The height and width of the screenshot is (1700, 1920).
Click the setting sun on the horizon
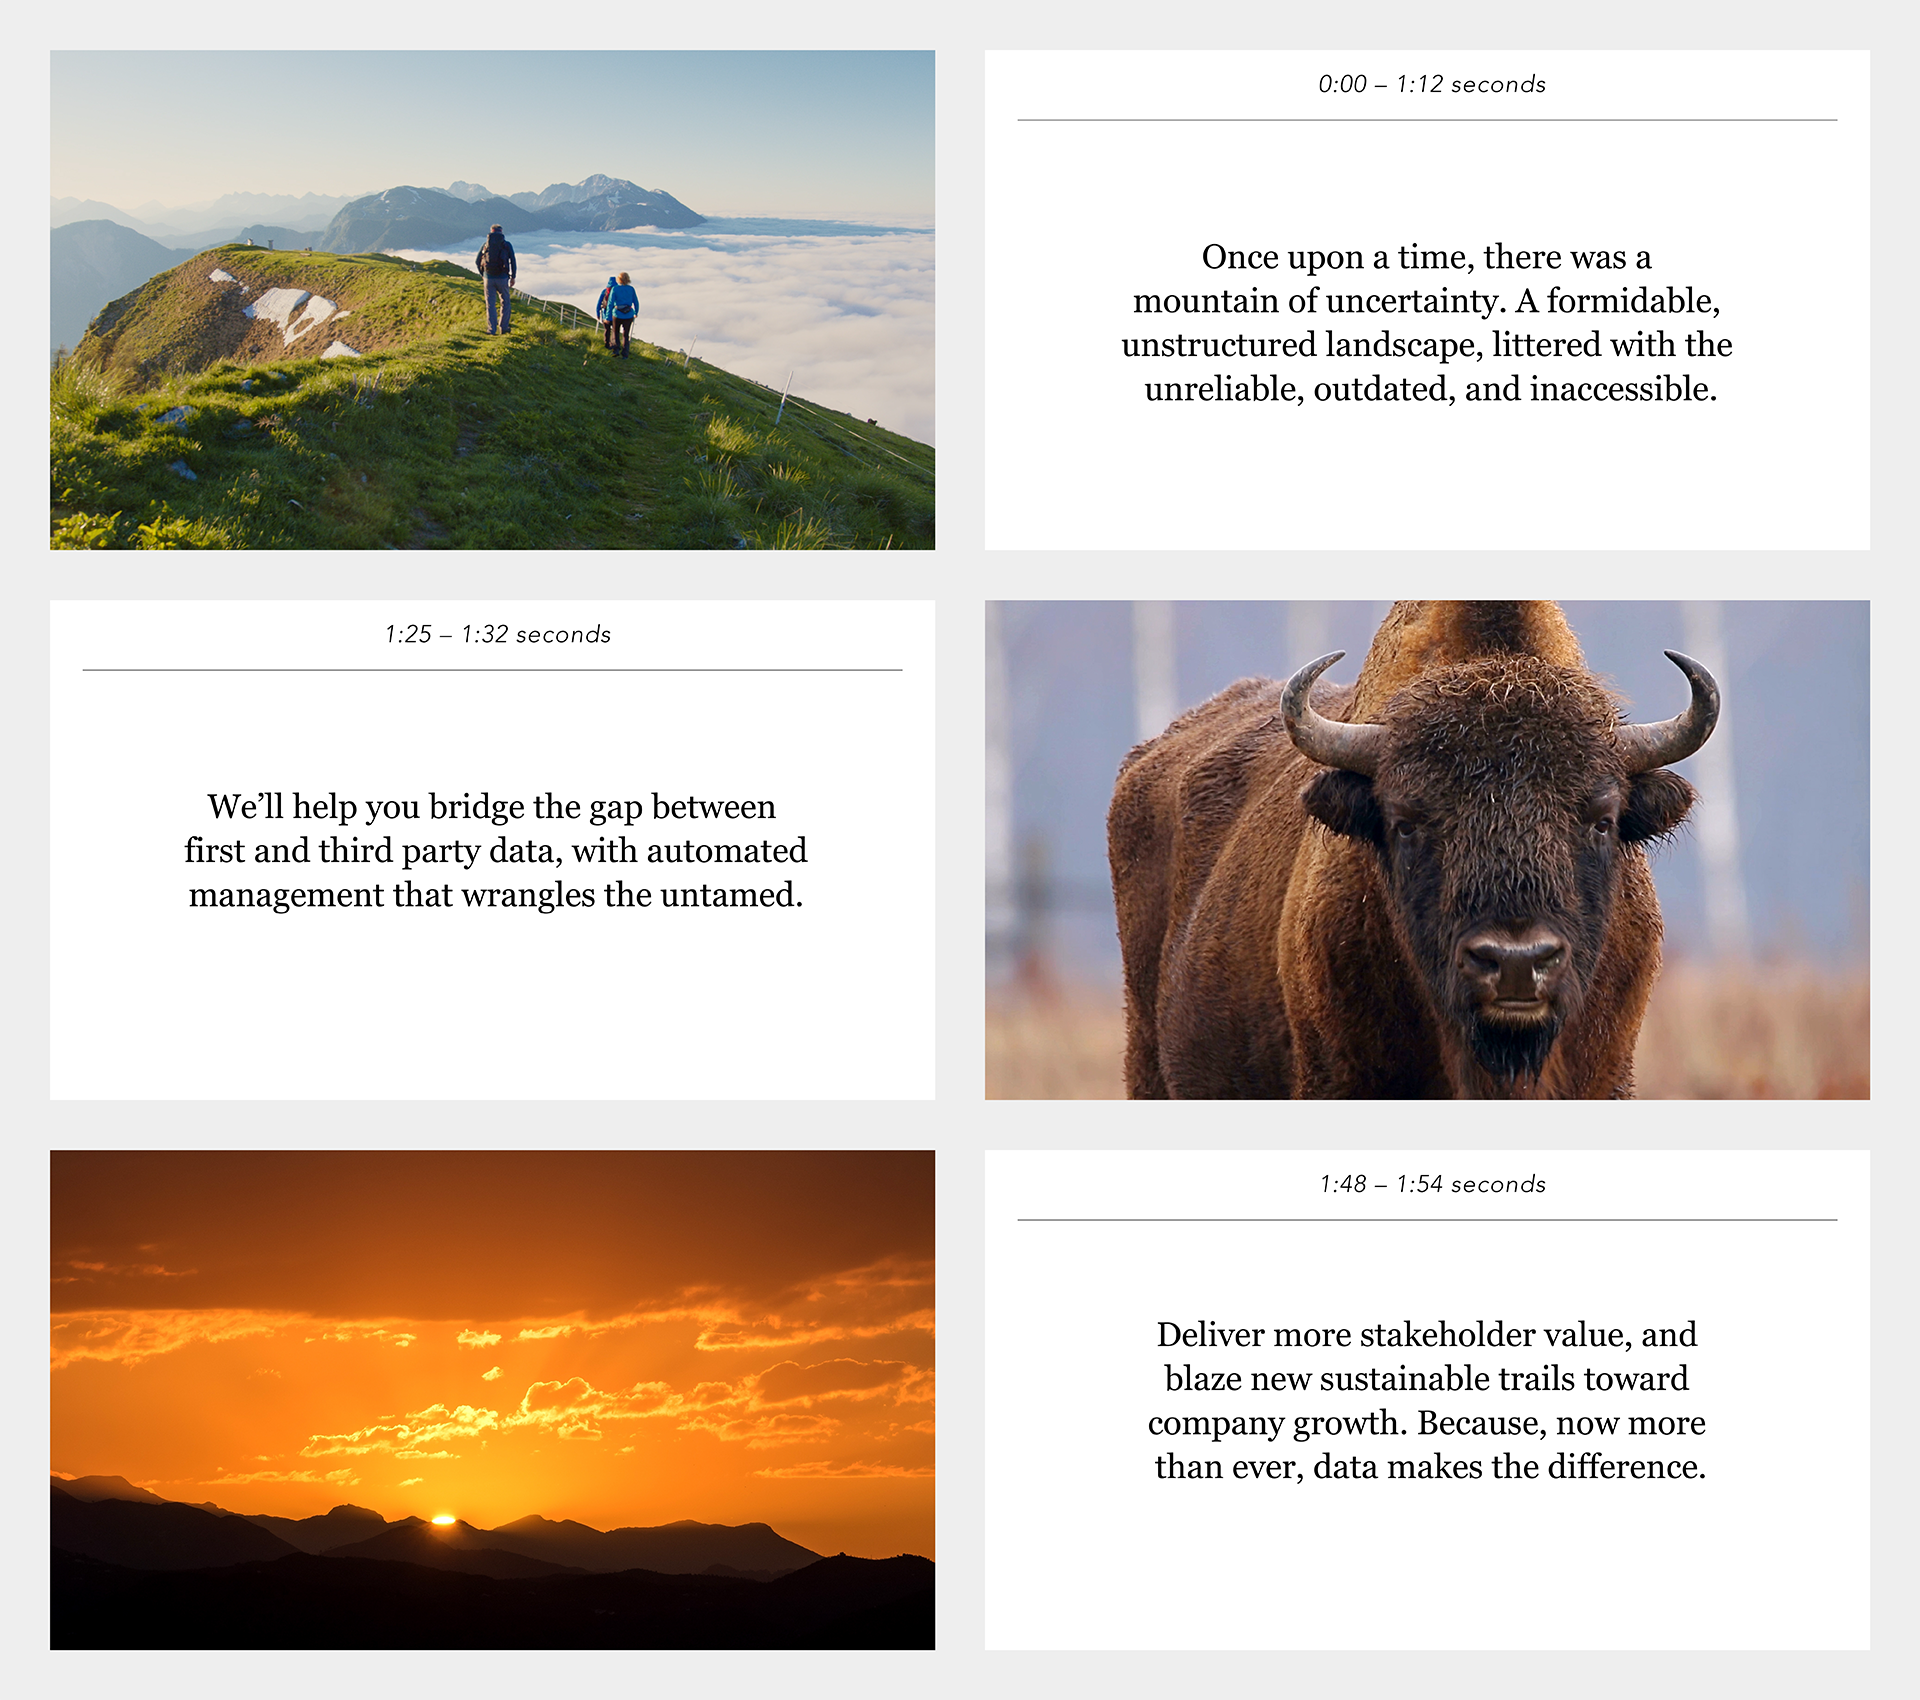[443, 1520]
